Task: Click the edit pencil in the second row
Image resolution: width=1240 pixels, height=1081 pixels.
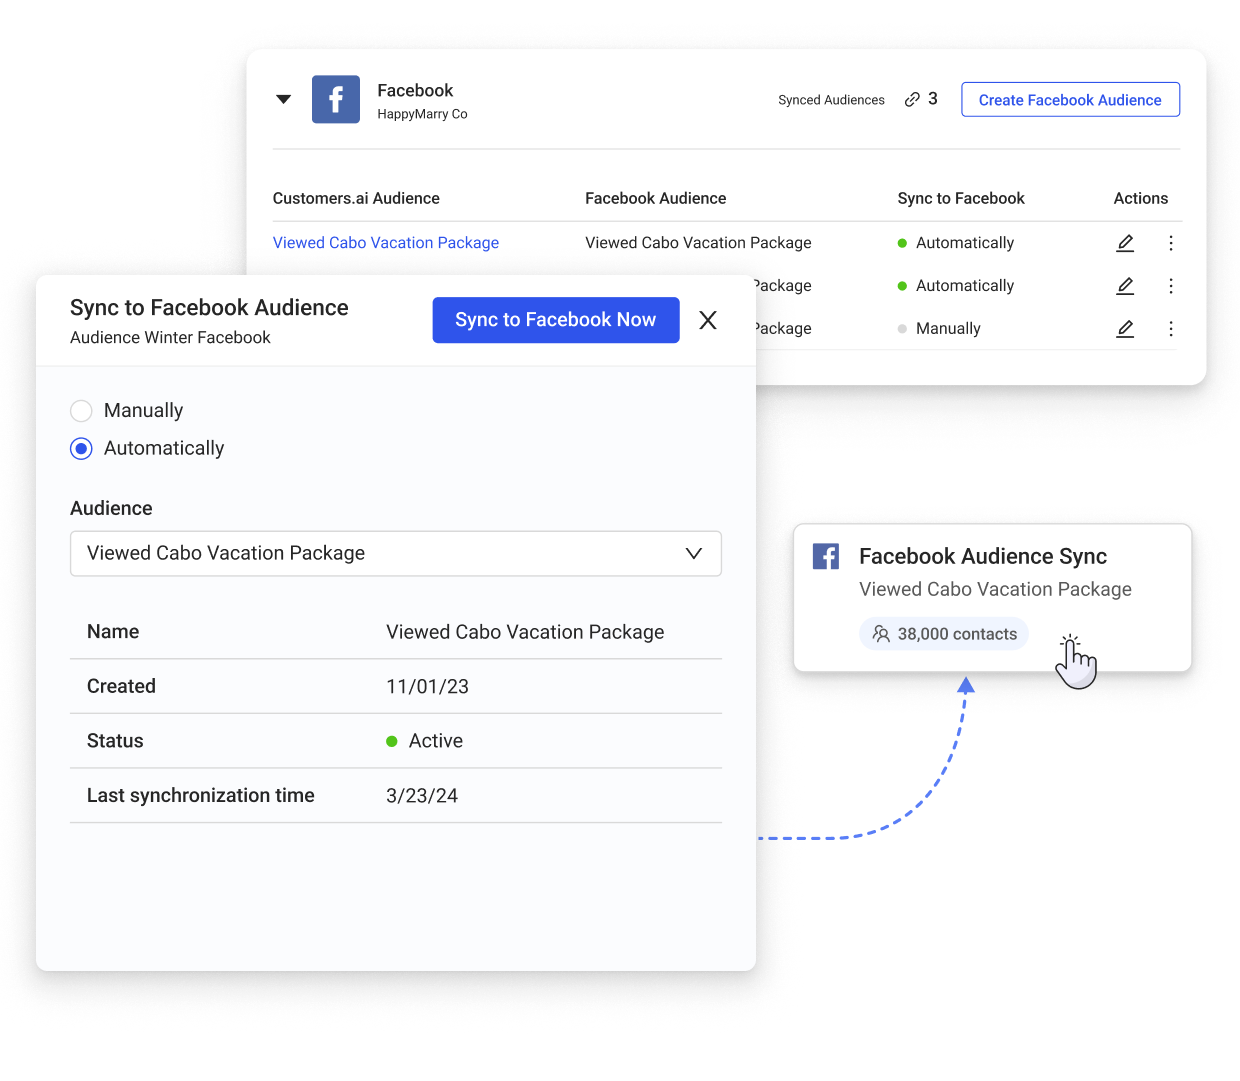Action: click(x=1125, y=286)
